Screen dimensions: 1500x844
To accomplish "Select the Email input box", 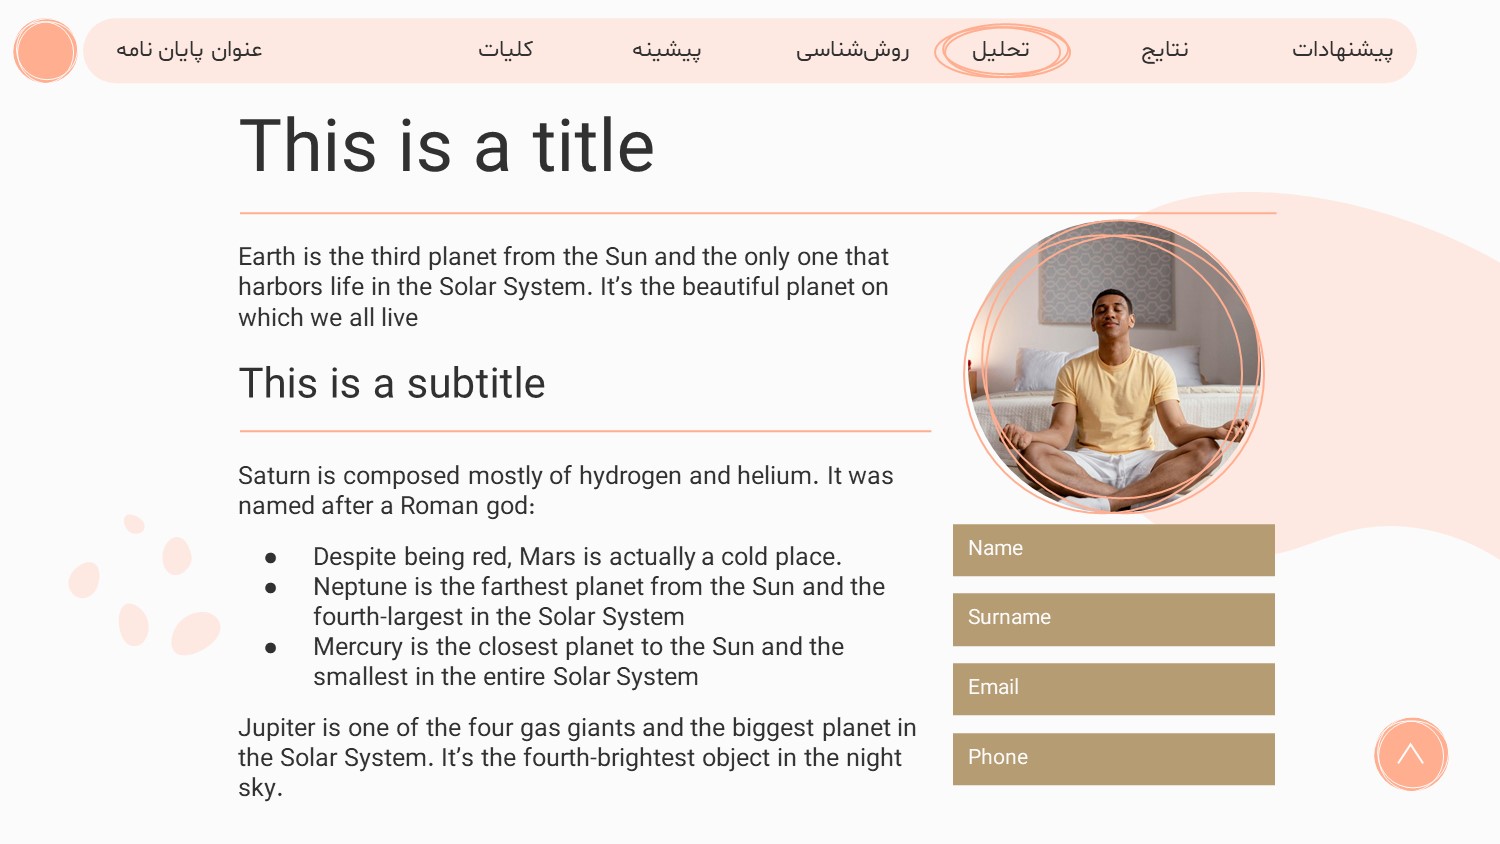I will (1113, 688).
